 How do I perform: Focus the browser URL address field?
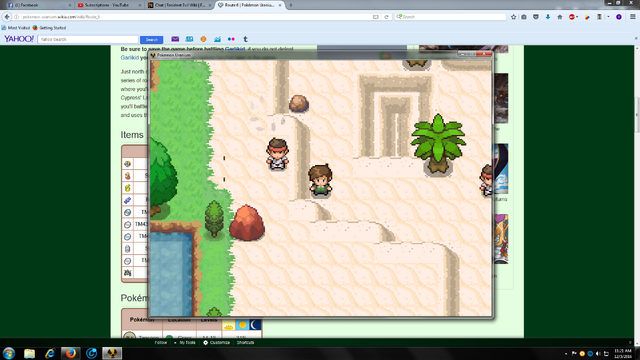click(x=196, y=17)
